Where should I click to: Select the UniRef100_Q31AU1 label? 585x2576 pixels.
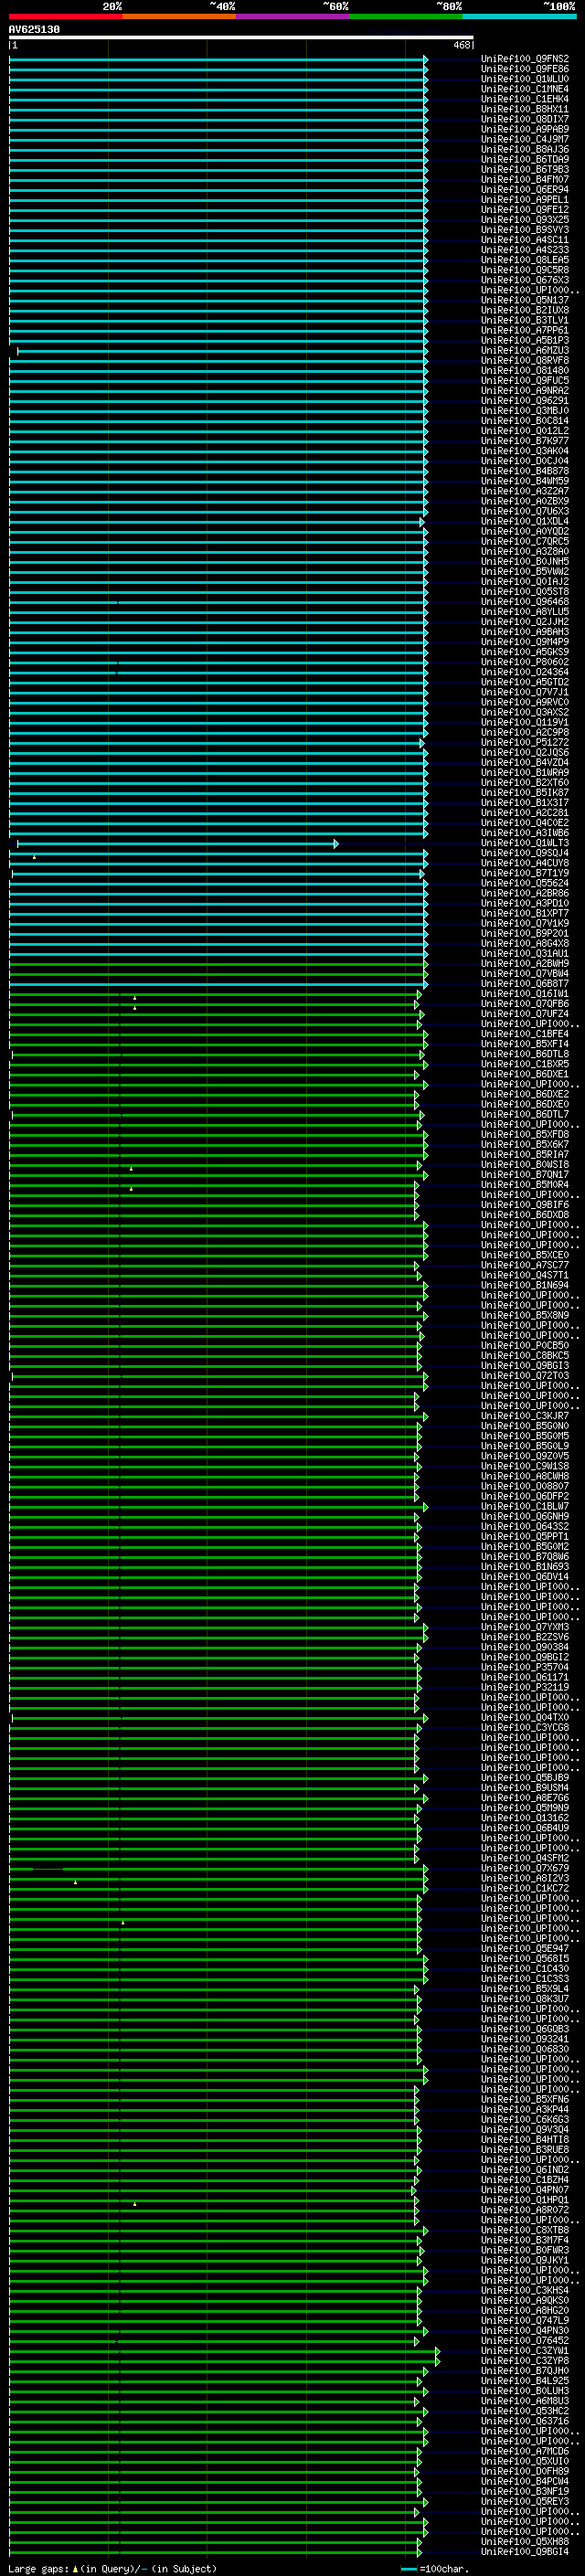525,953
